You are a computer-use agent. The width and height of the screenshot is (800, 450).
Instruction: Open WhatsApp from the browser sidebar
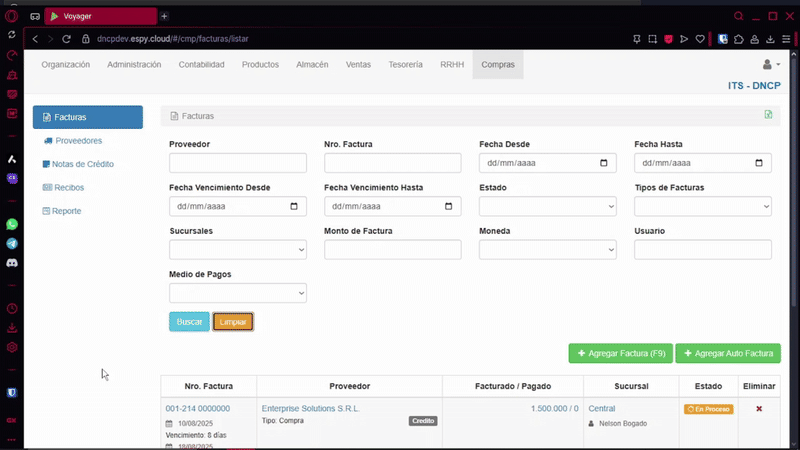pos(12,225)
